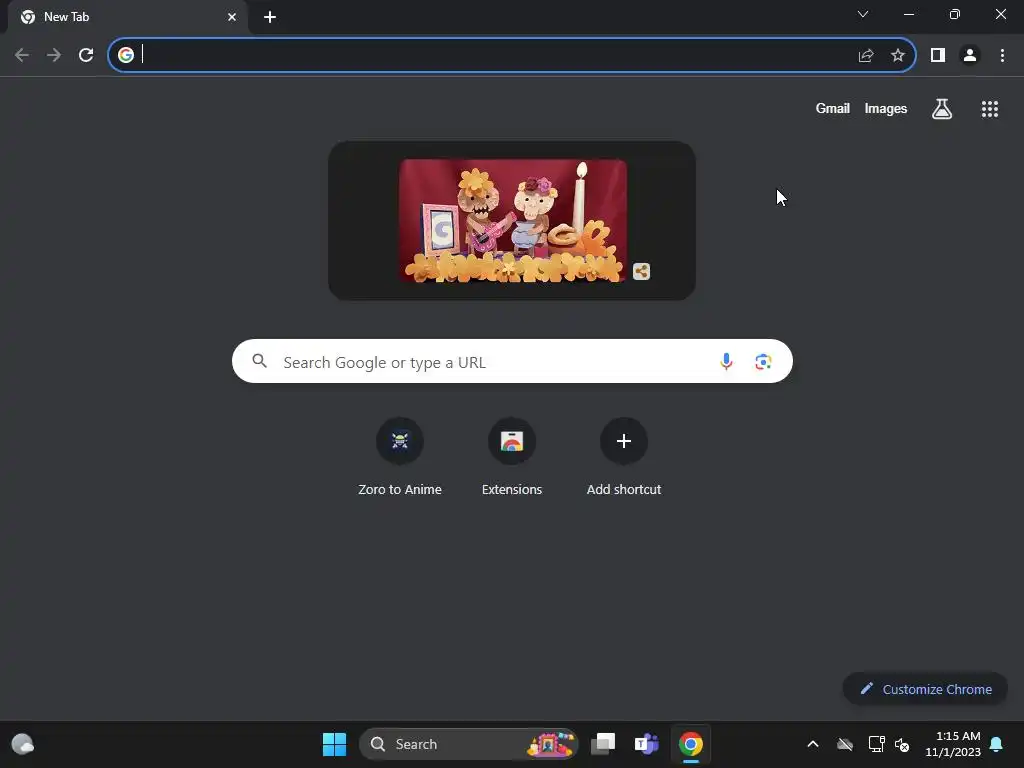Click the back navigation arrow
Viewport: 1024px width, 768px height.
click(22, 56)
